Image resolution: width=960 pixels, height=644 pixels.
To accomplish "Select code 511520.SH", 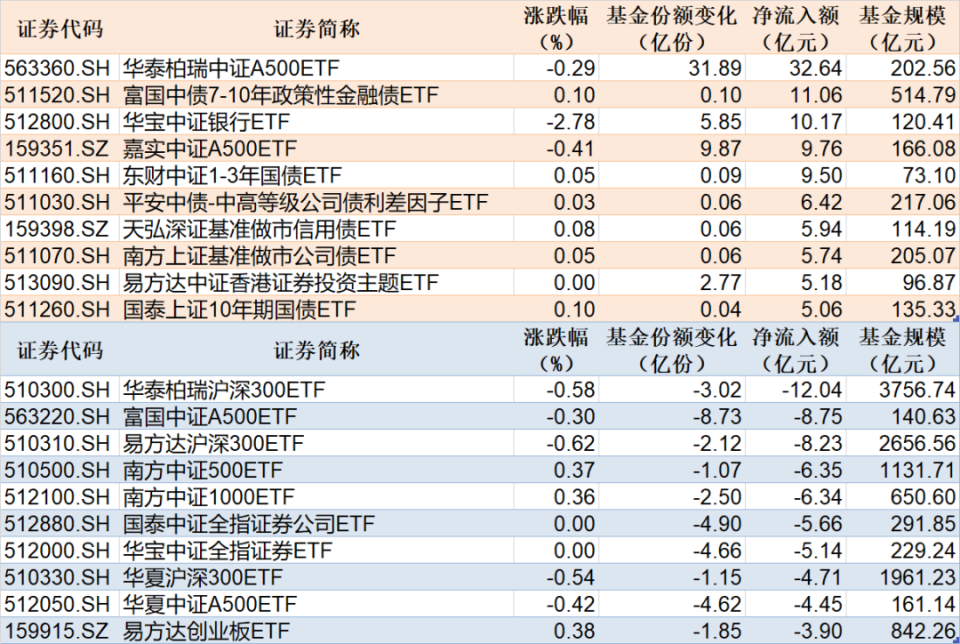I will [x=57, y=95].
